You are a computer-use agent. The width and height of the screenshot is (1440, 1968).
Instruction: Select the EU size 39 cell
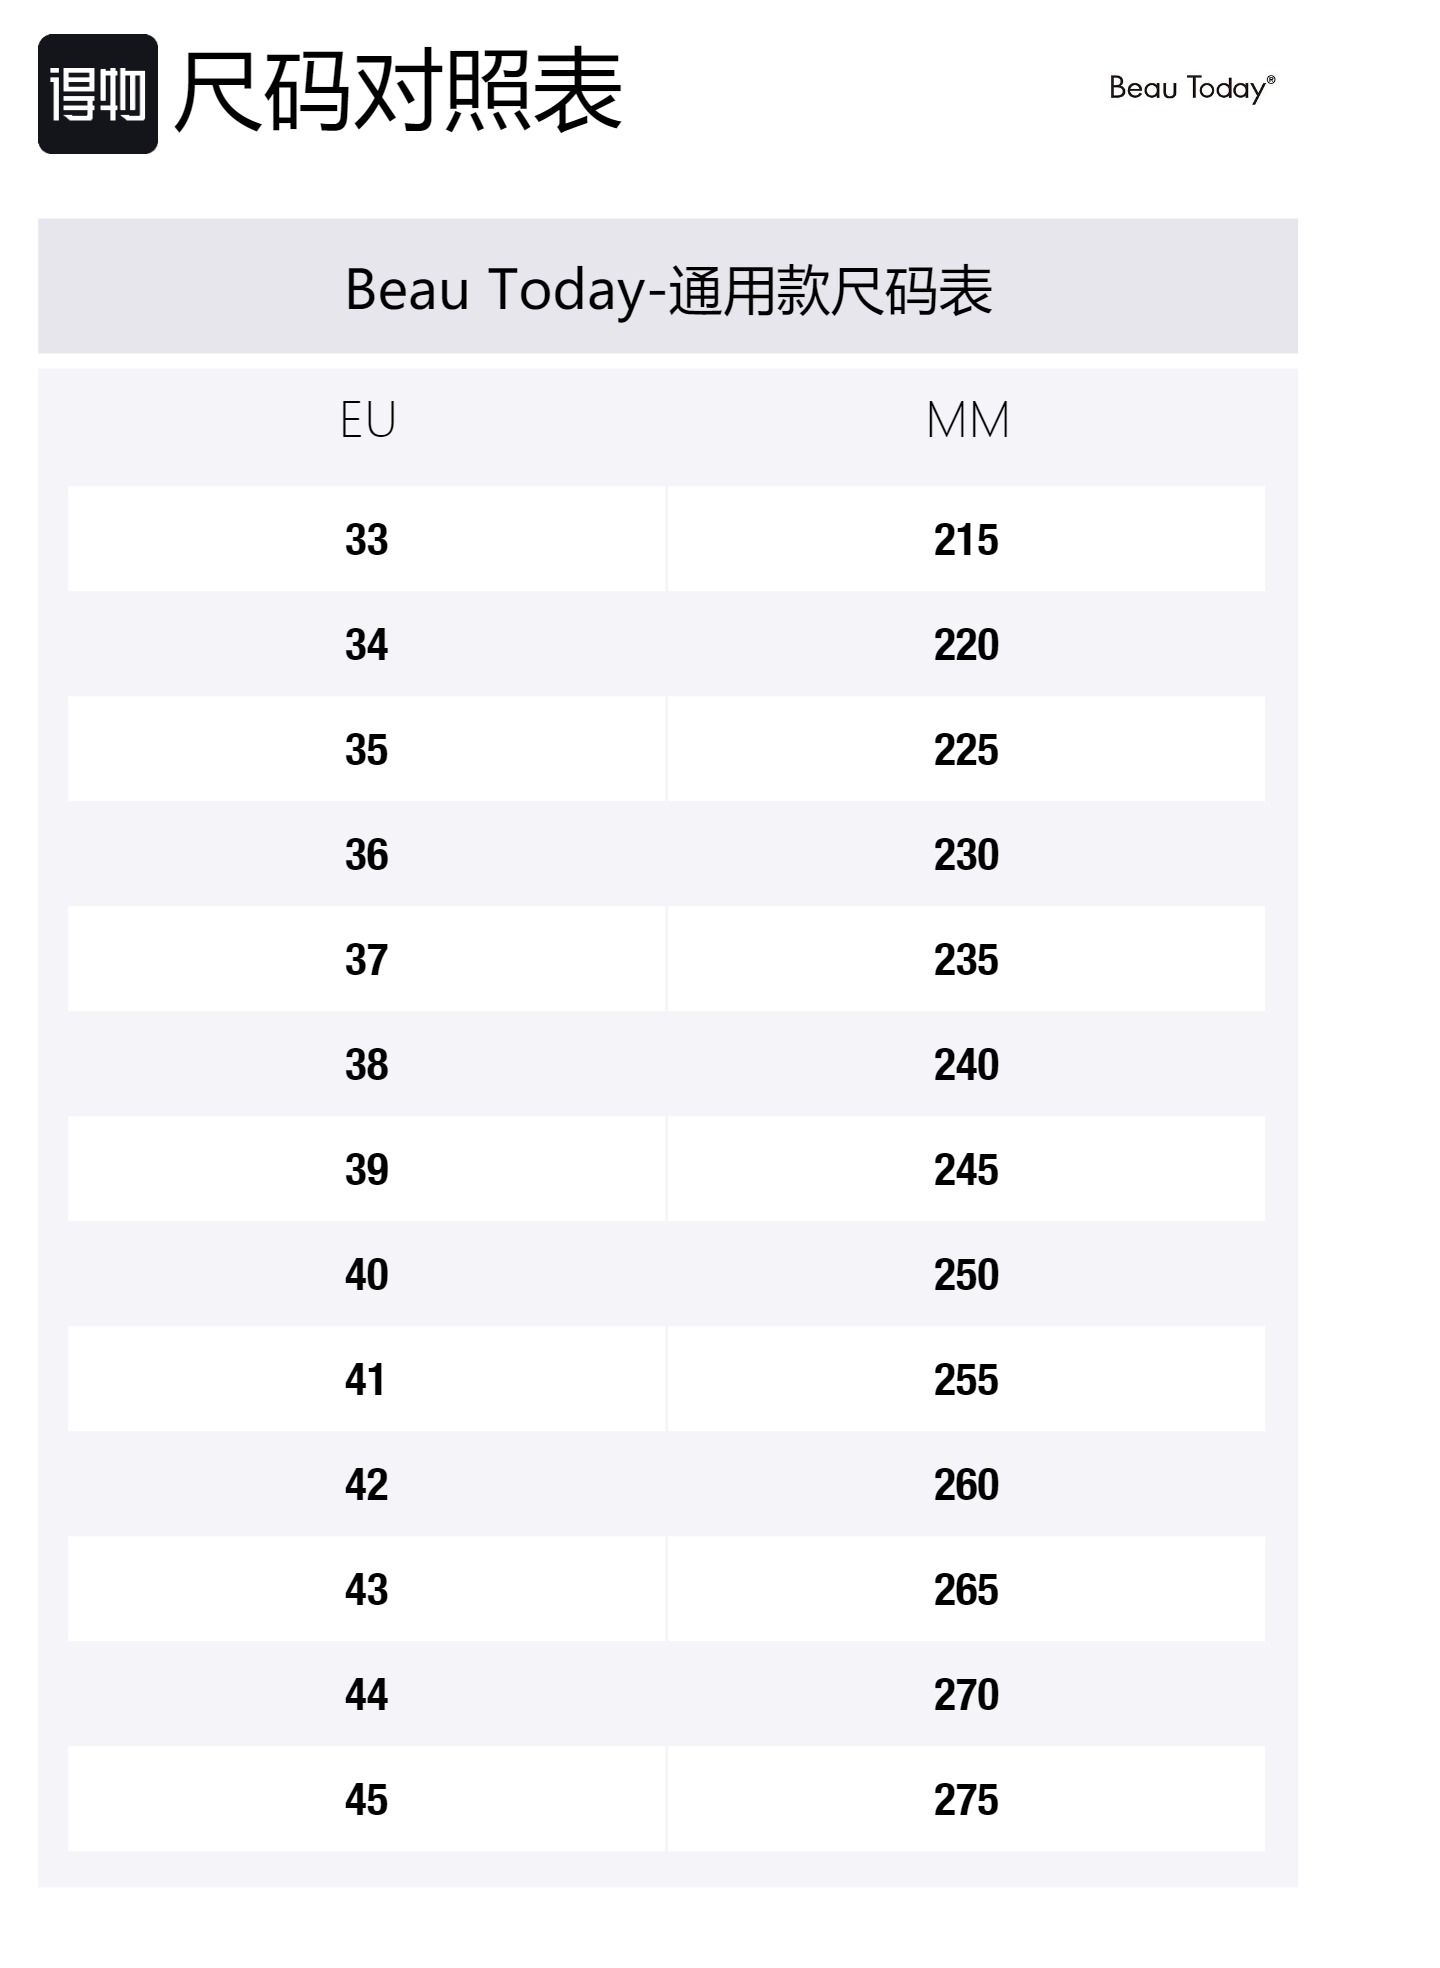(366, 1170)
